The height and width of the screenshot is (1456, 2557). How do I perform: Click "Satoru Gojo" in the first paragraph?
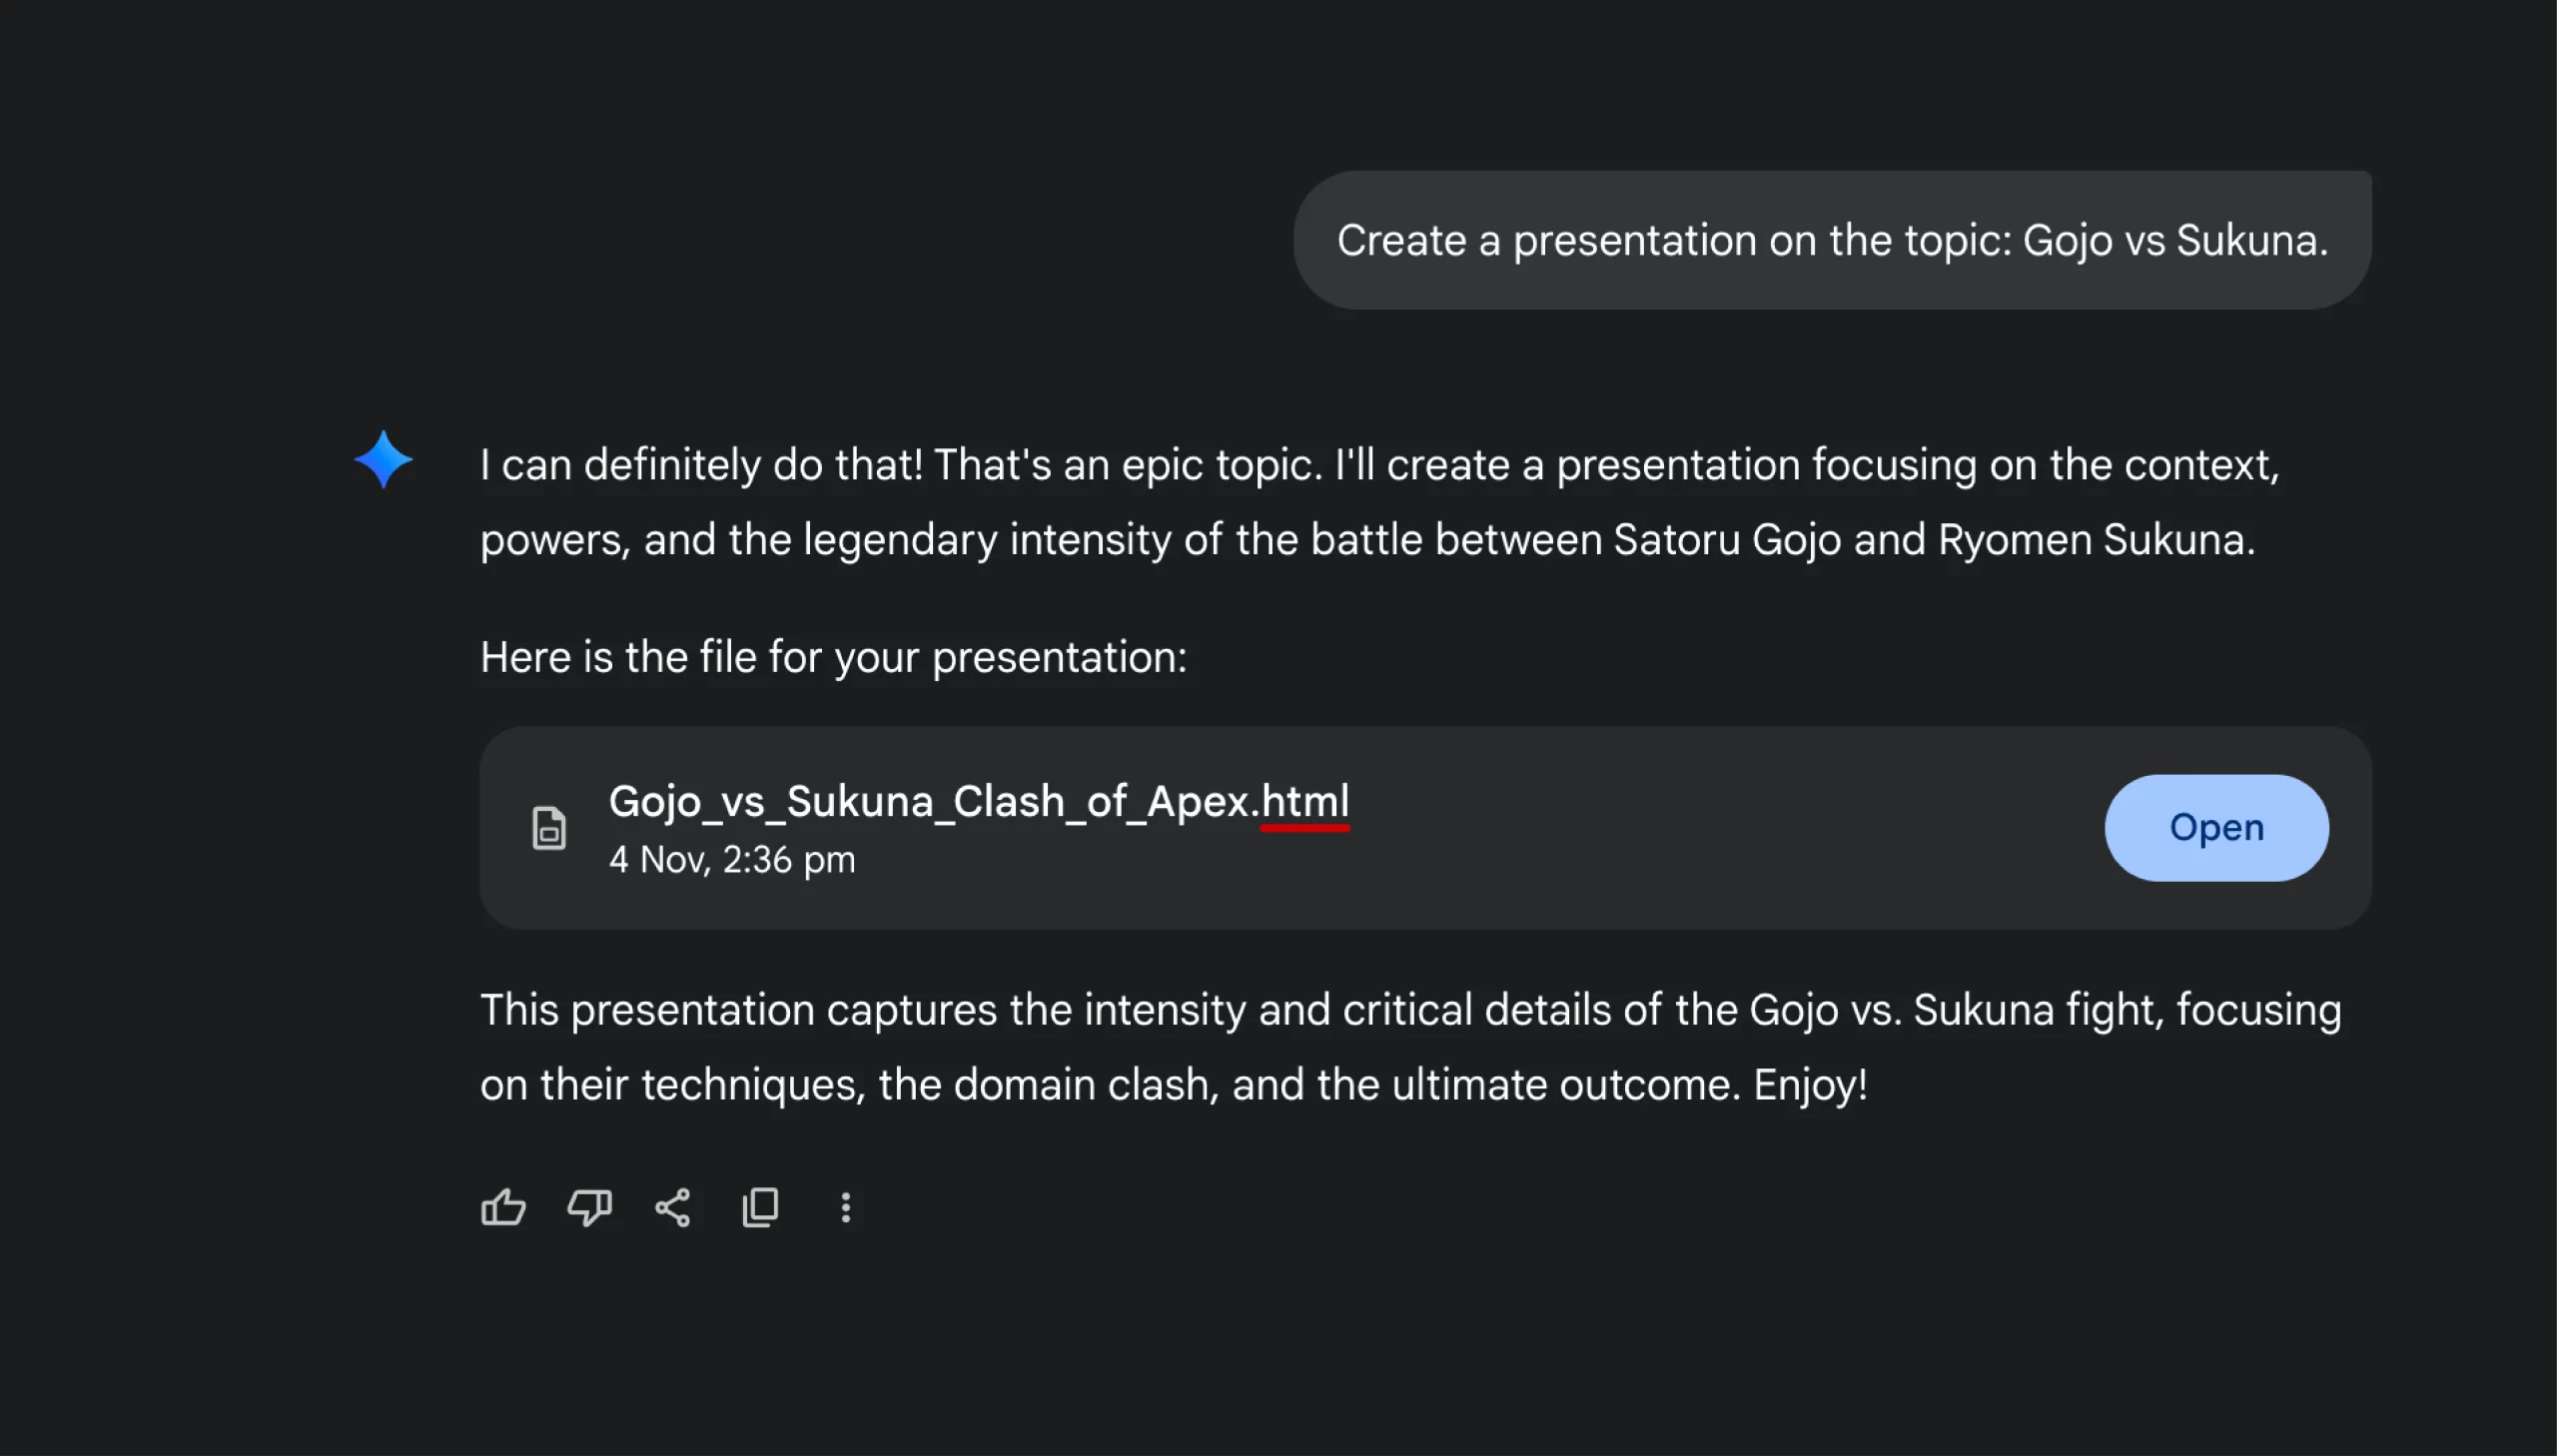point(1726,540)
